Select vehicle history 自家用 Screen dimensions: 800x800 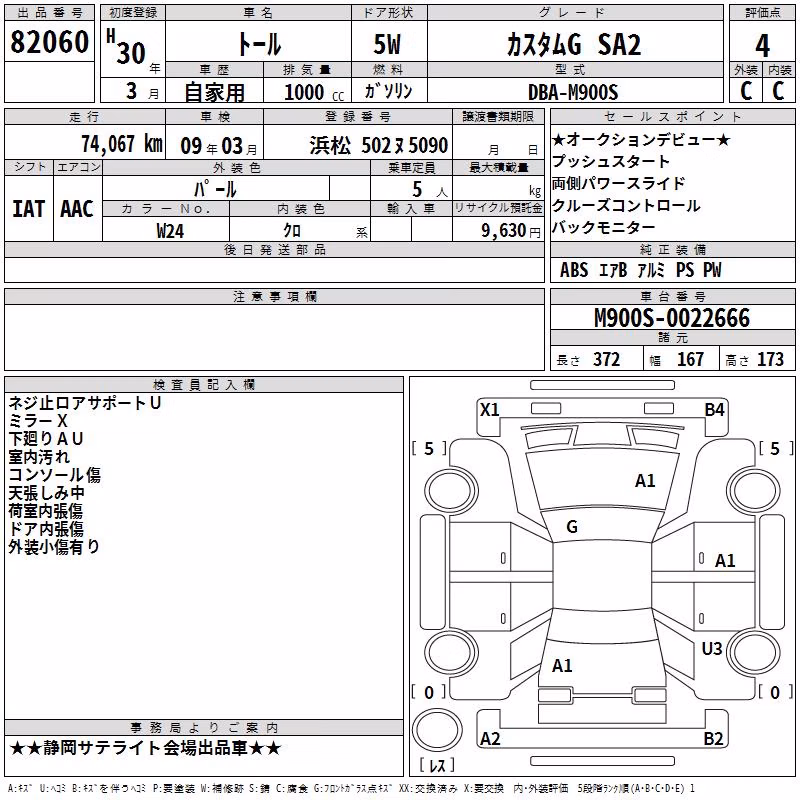click(x=214, y=92)
